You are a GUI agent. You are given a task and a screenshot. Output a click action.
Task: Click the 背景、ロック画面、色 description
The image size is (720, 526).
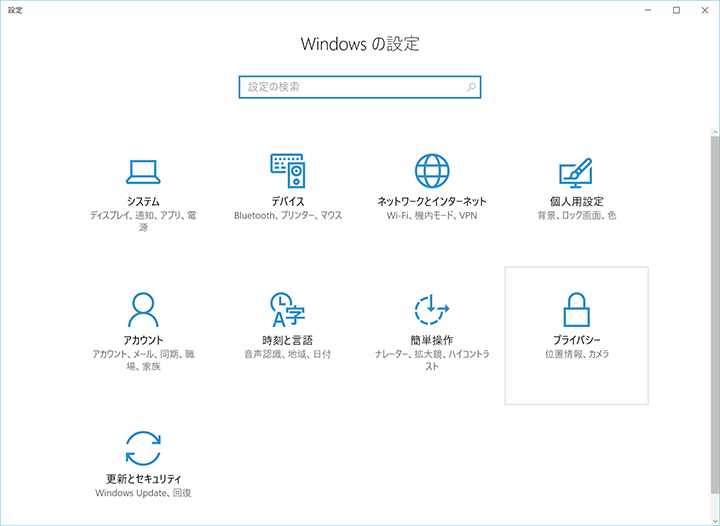click(577, 216)
